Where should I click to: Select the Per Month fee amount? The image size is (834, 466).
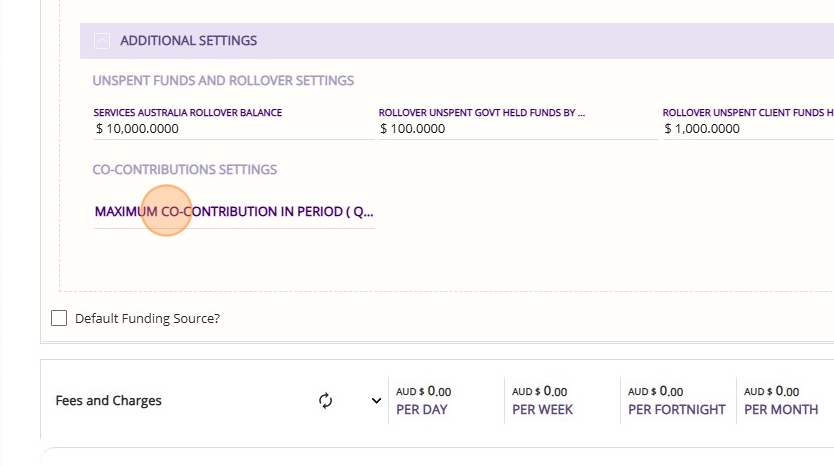(x=772, y=392)
